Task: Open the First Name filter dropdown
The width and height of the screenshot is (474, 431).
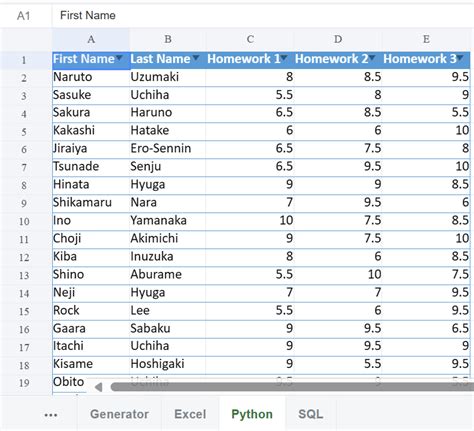Action: (119, 58)
